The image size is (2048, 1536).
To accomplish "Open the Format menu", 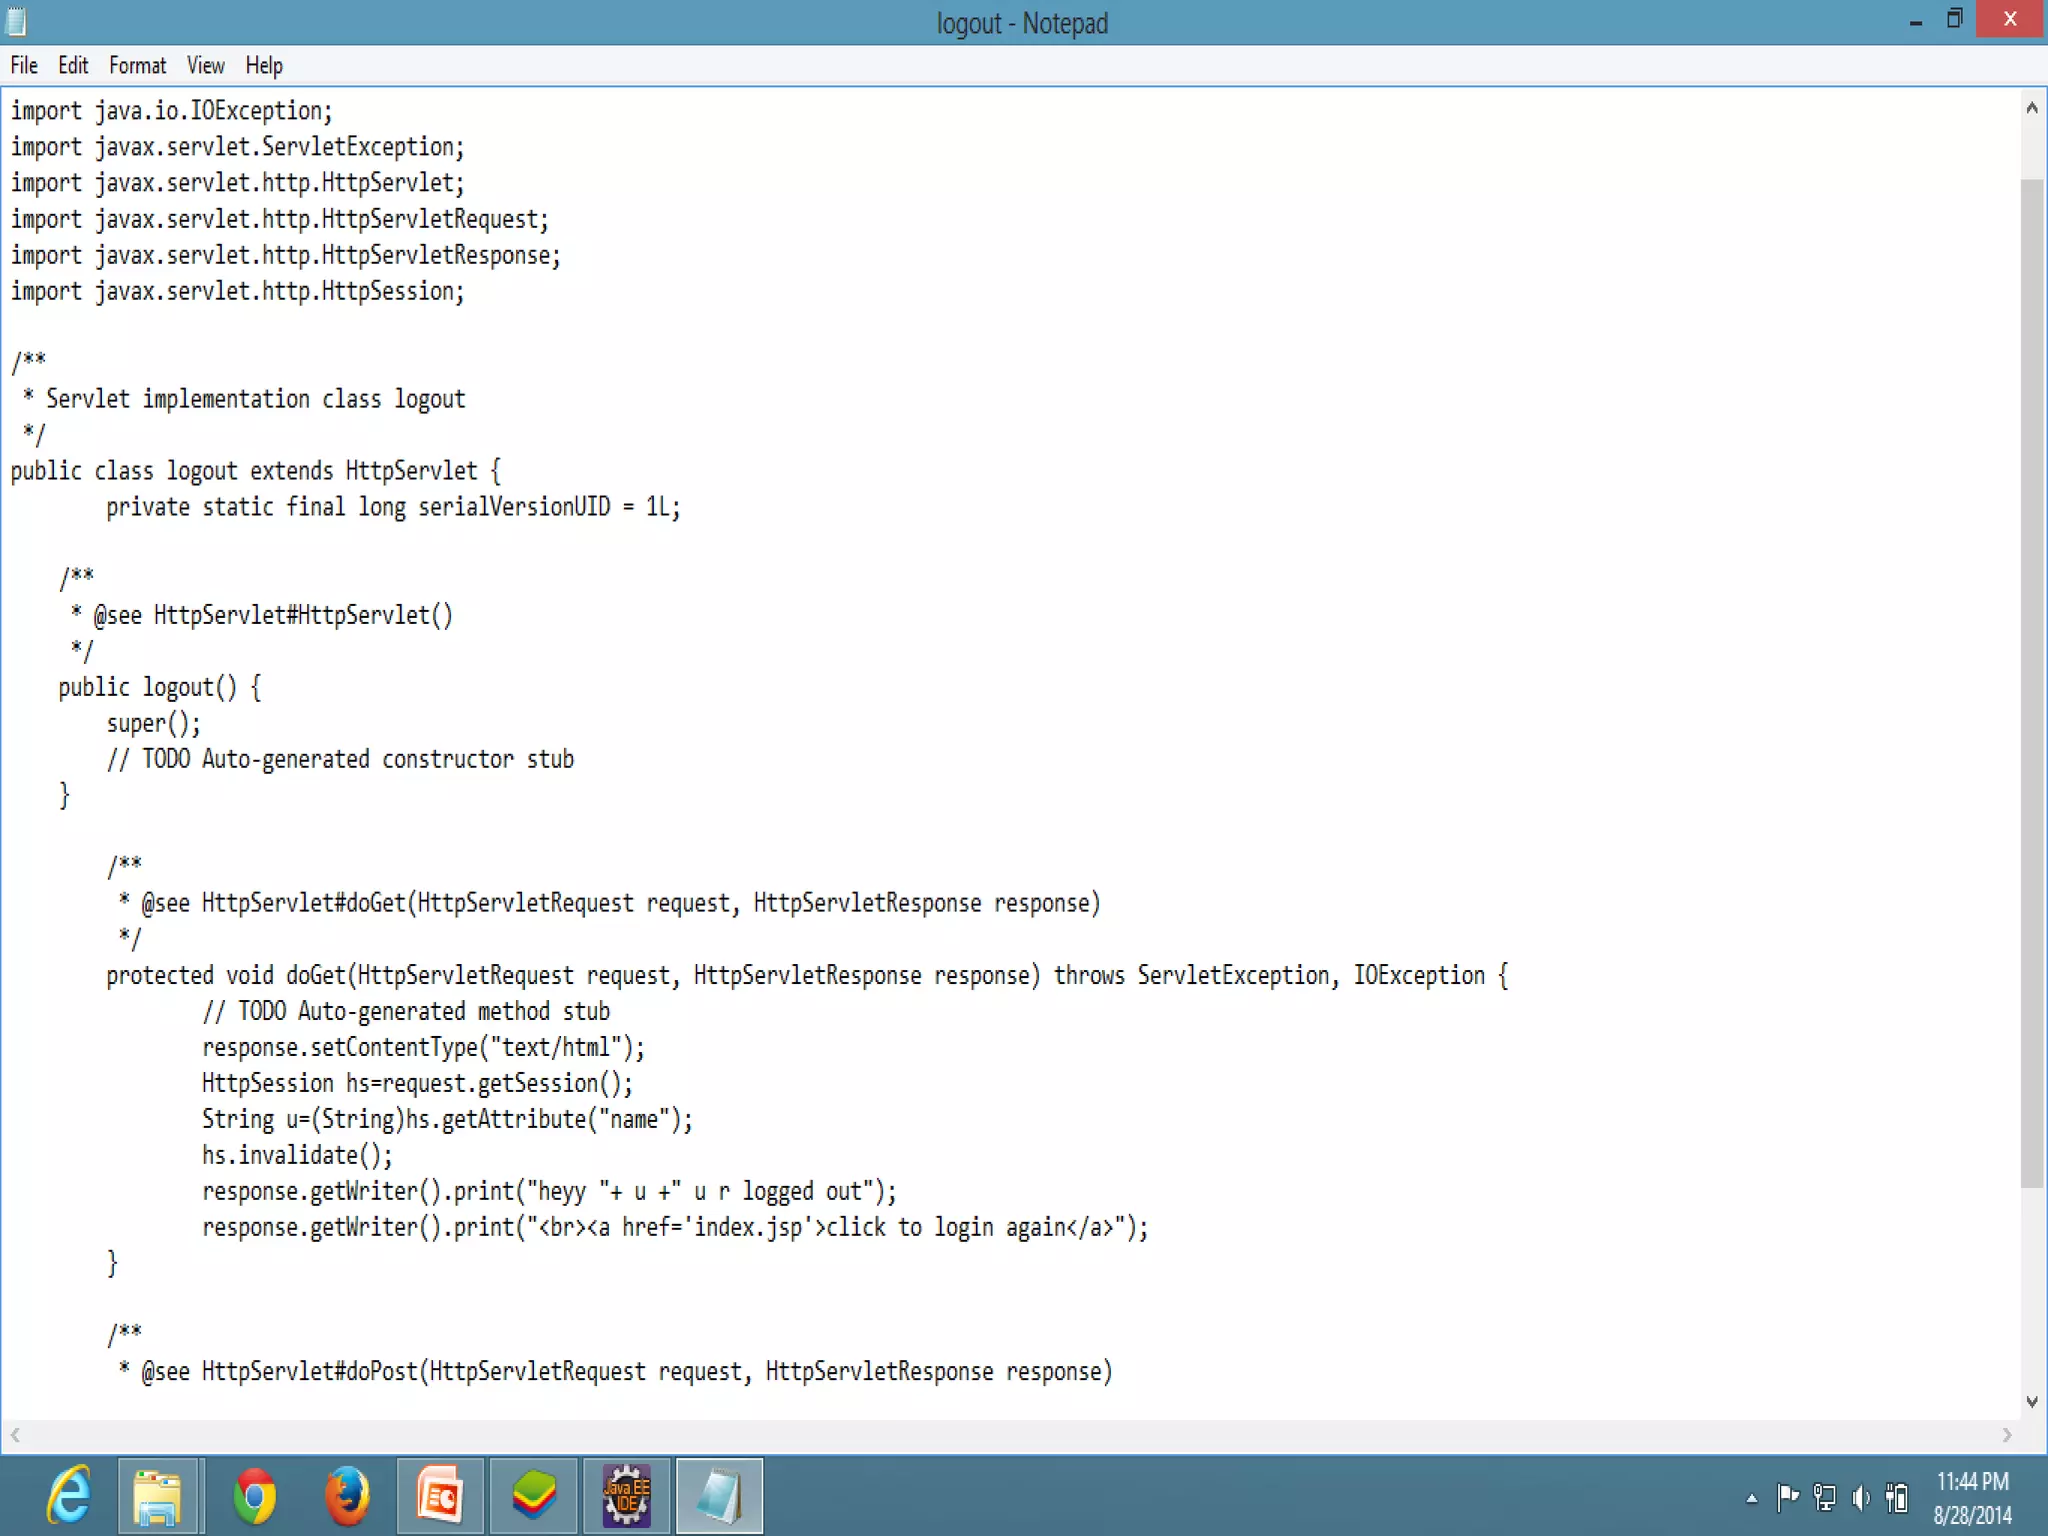I will pyautogui.click(x=137, y=66).
